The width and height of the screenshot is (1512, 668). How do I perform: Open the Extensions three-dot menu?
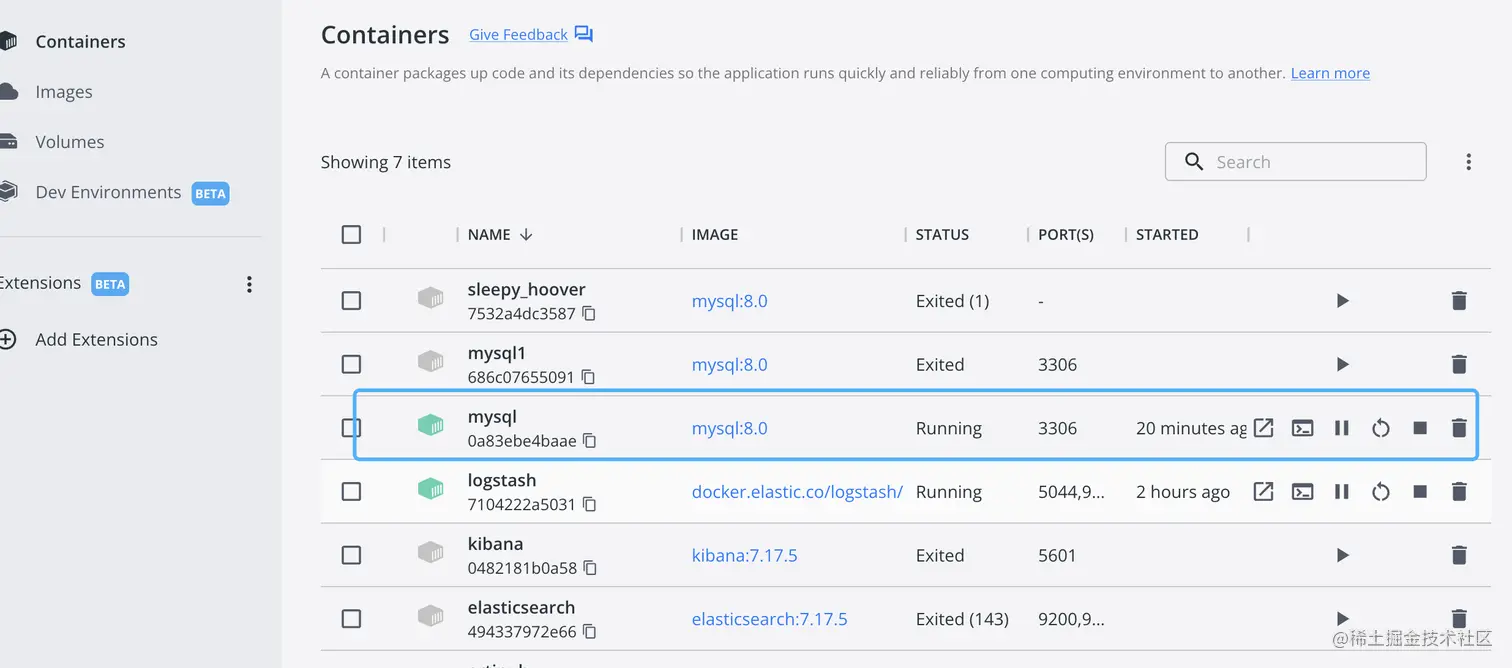pos(250,285)
